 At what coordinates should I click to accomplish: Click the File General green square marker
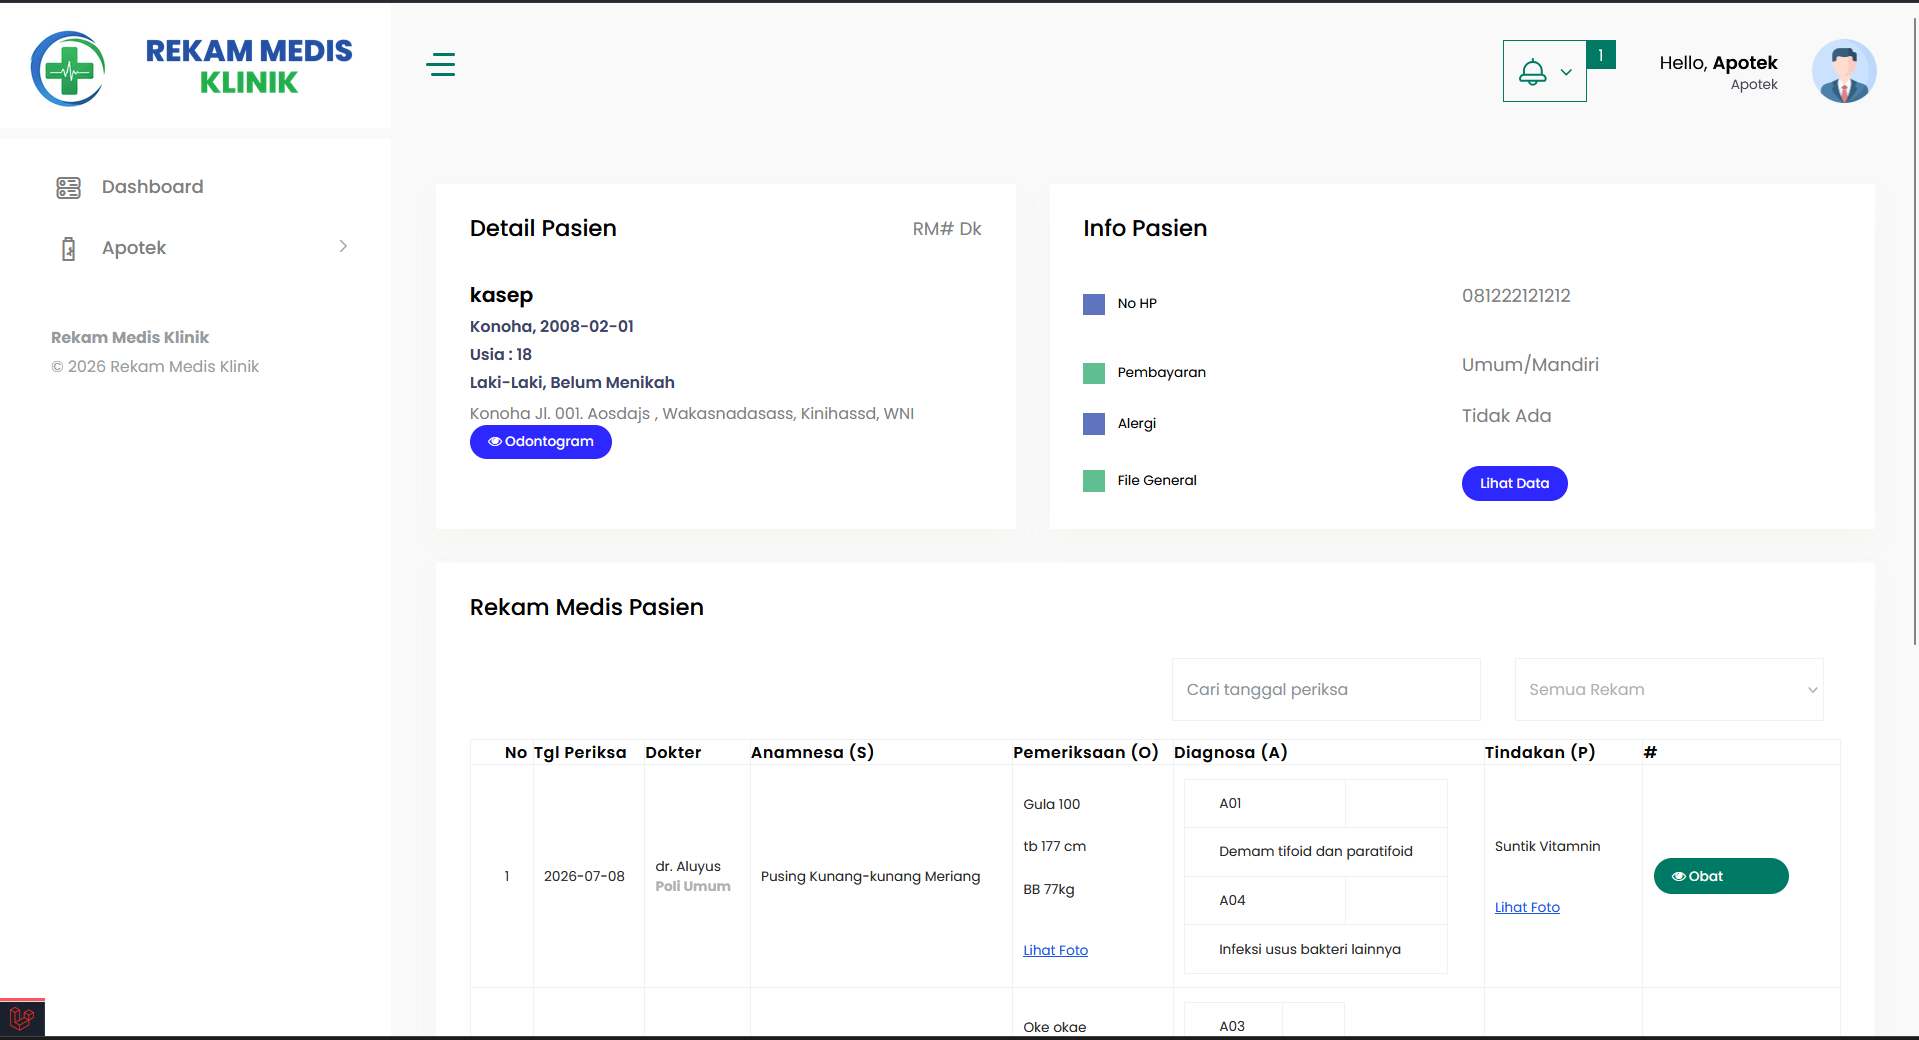click(x=1094, y=481)
